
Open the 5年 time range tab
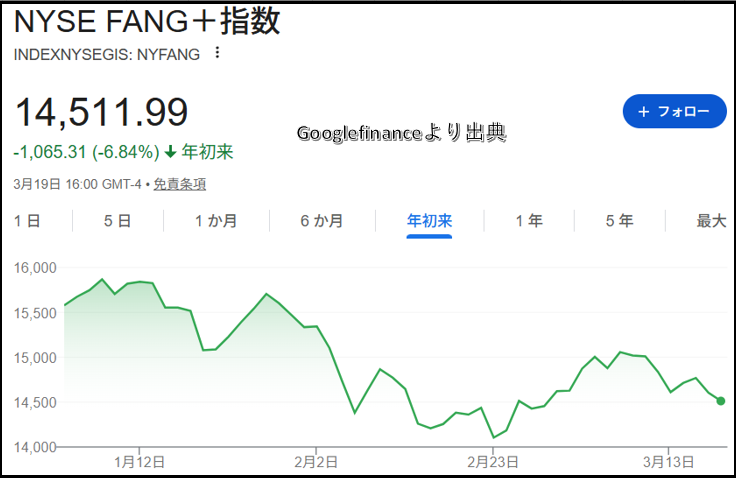(x=619, y=221)
